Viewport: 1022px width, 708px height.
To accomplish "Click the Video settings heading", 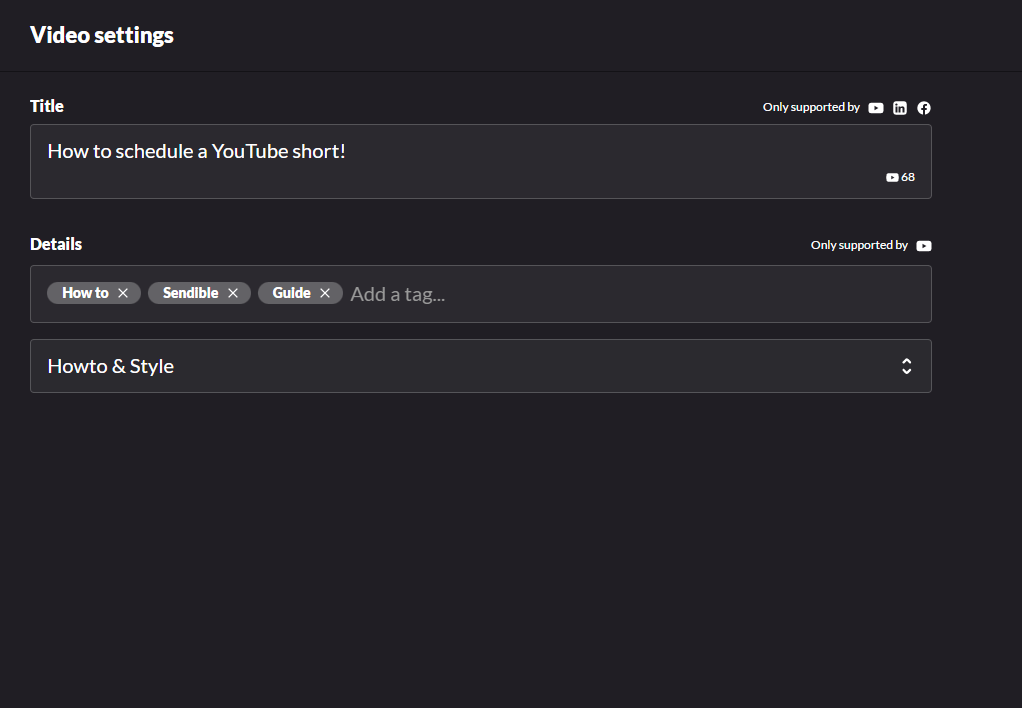I will 102,35.
